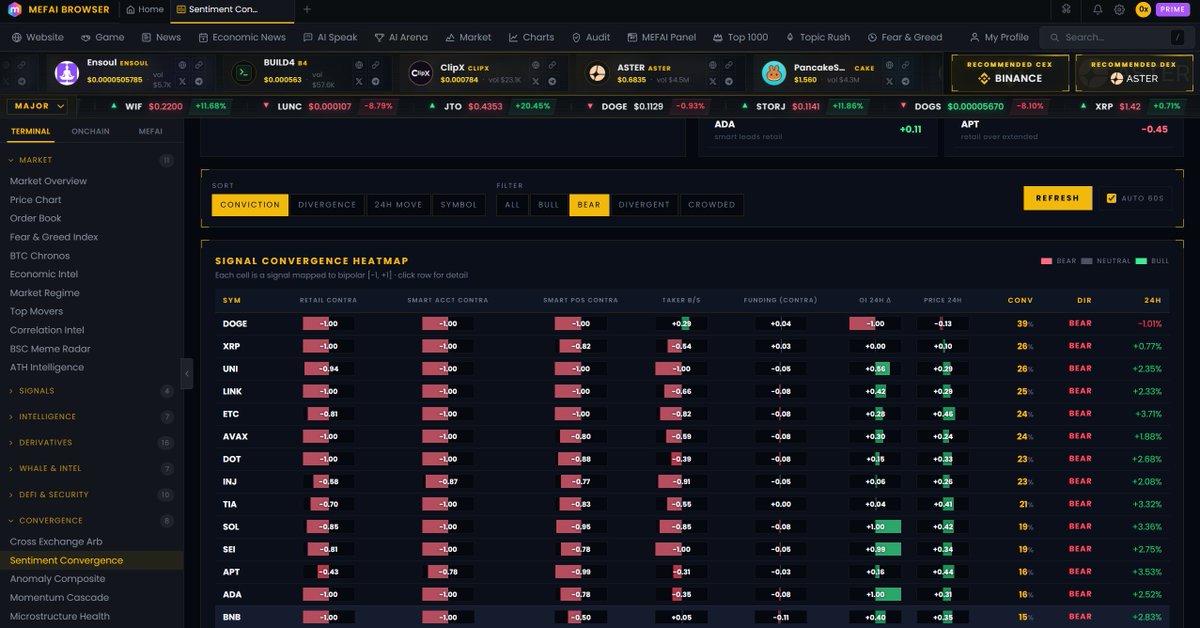Click the PRIME badge
Screen dimensions: 1200x628
point(1172,9)
